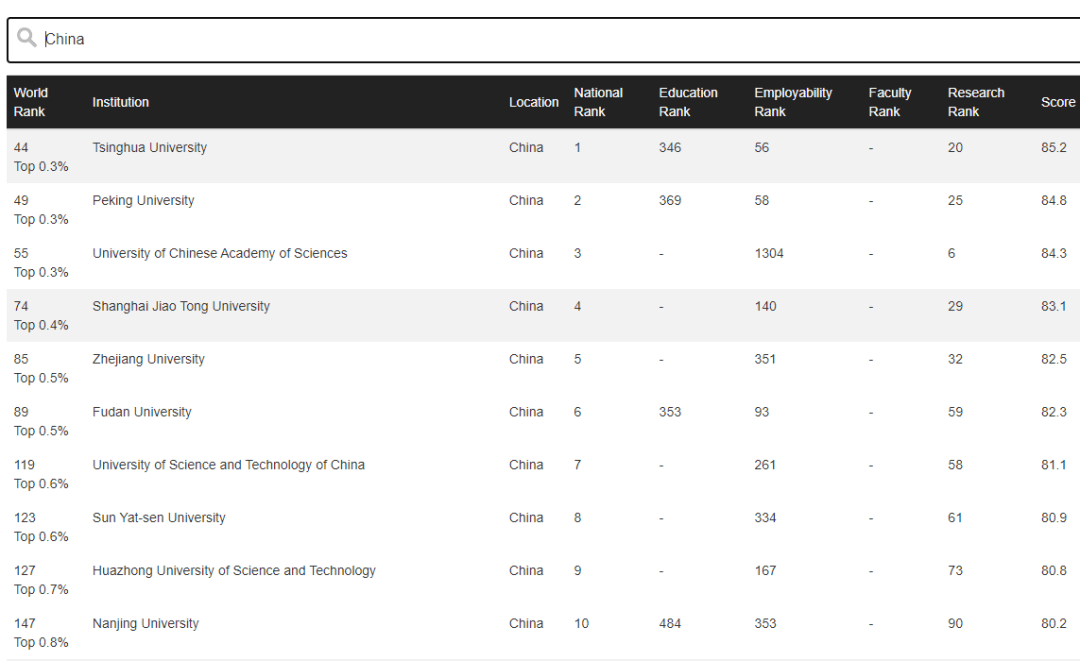Click research rank 58 cell

point(955,465)
